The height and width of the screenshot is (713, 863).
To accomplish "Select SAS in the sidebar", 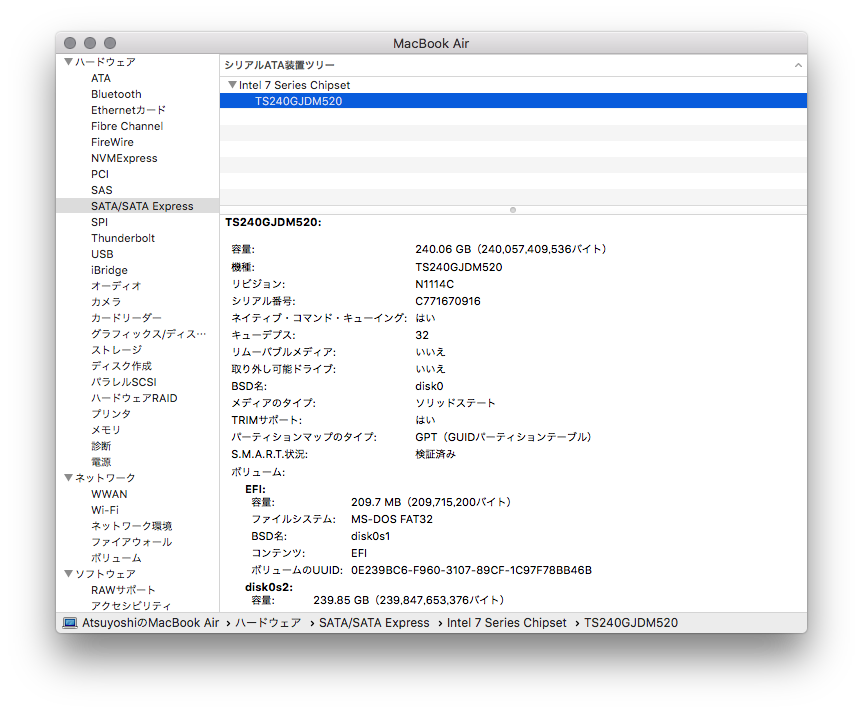I will [x=102, y=190].
